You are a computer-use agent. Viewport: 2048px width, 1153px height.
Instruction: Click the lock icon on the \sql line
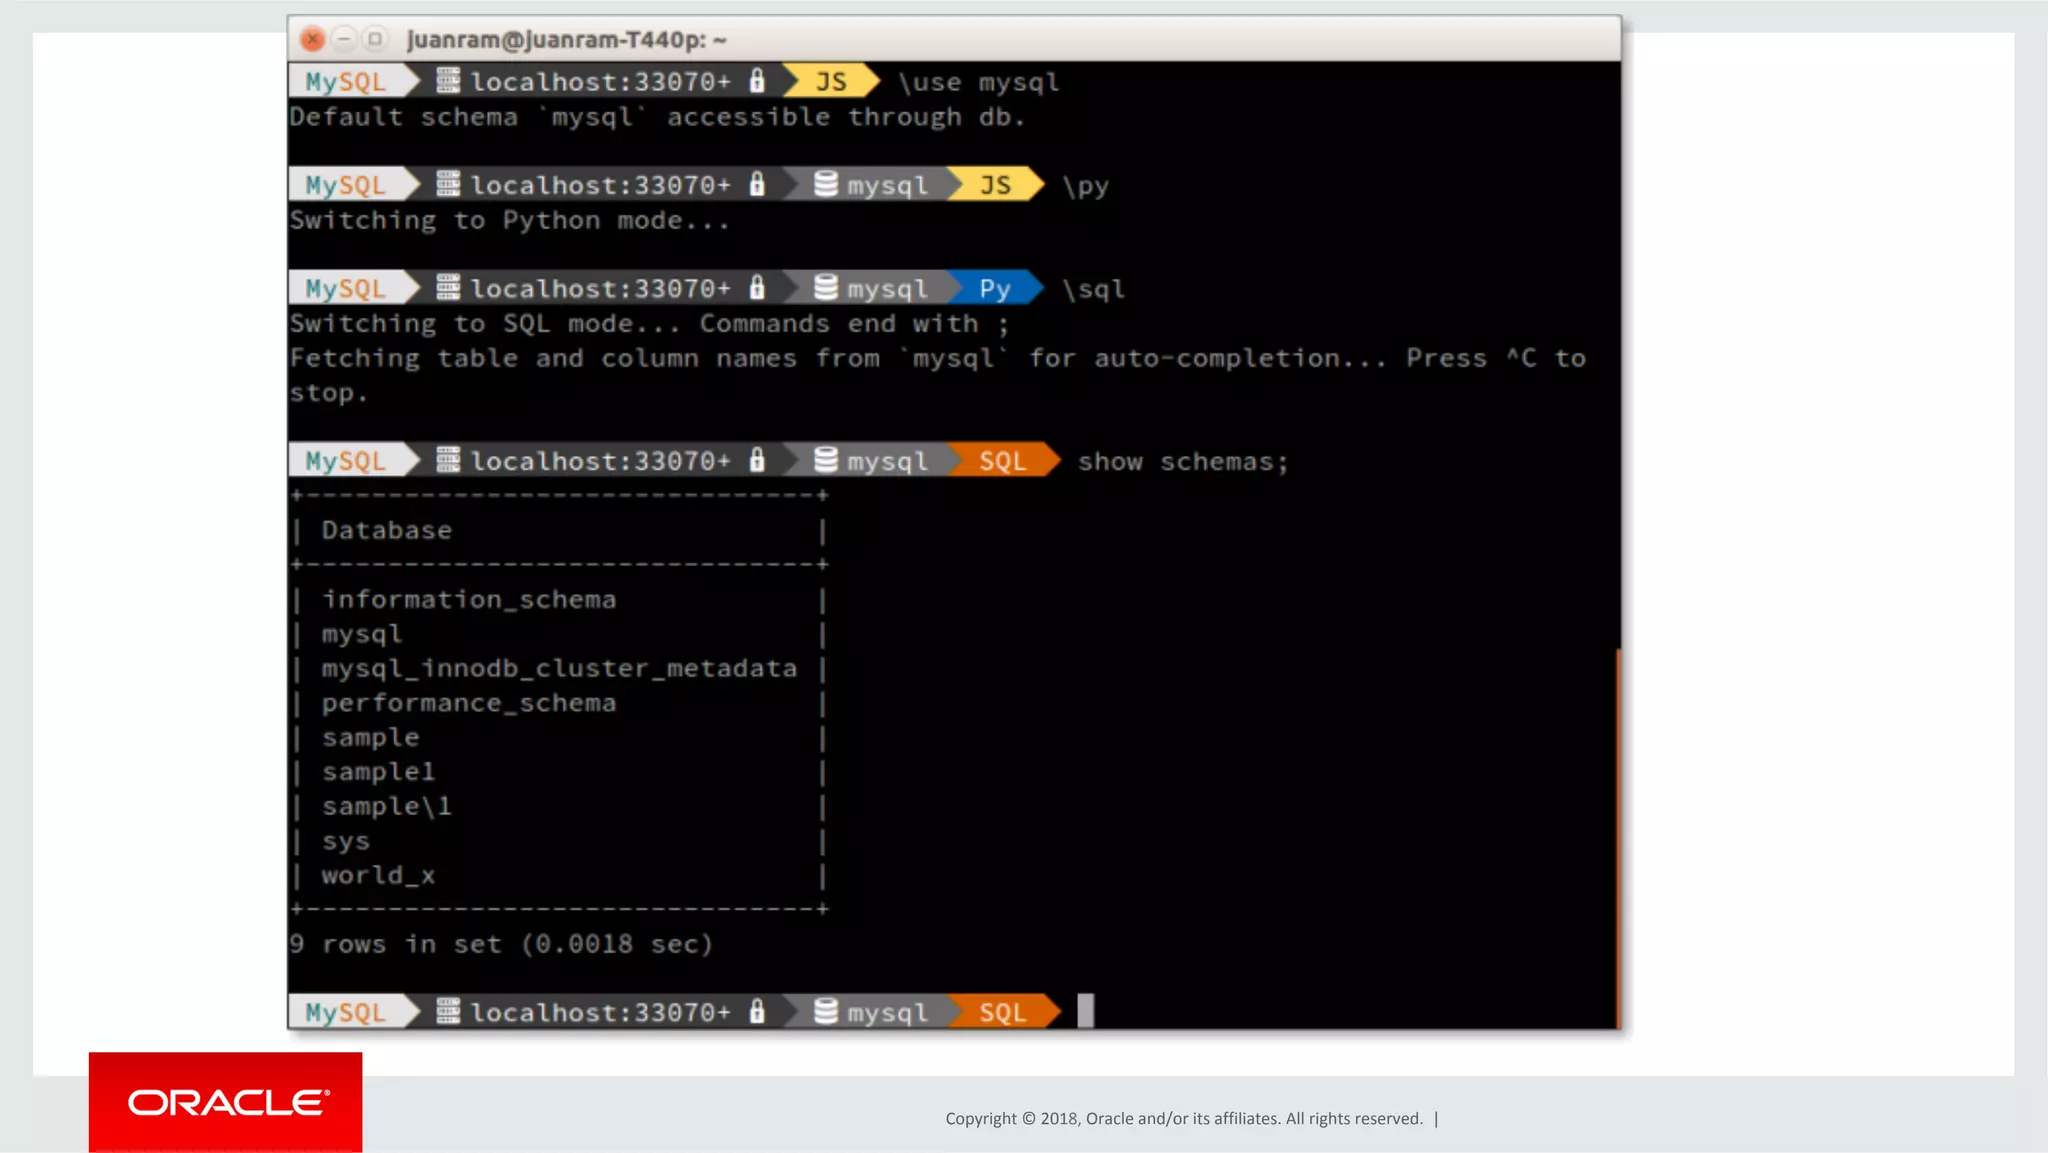click(x=757, y=288)
